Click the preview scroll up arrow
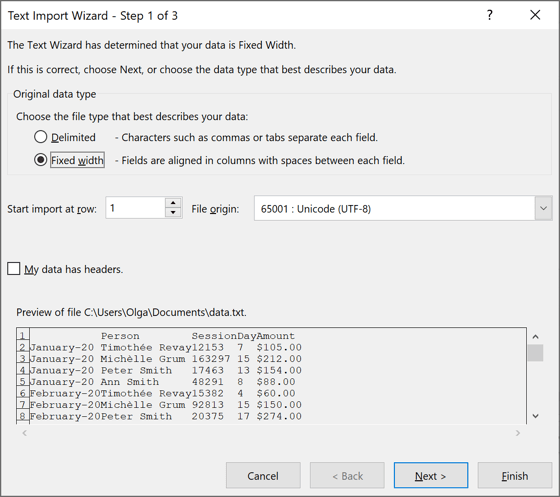Viewport: 560px width, 497px height. point(535,337)
